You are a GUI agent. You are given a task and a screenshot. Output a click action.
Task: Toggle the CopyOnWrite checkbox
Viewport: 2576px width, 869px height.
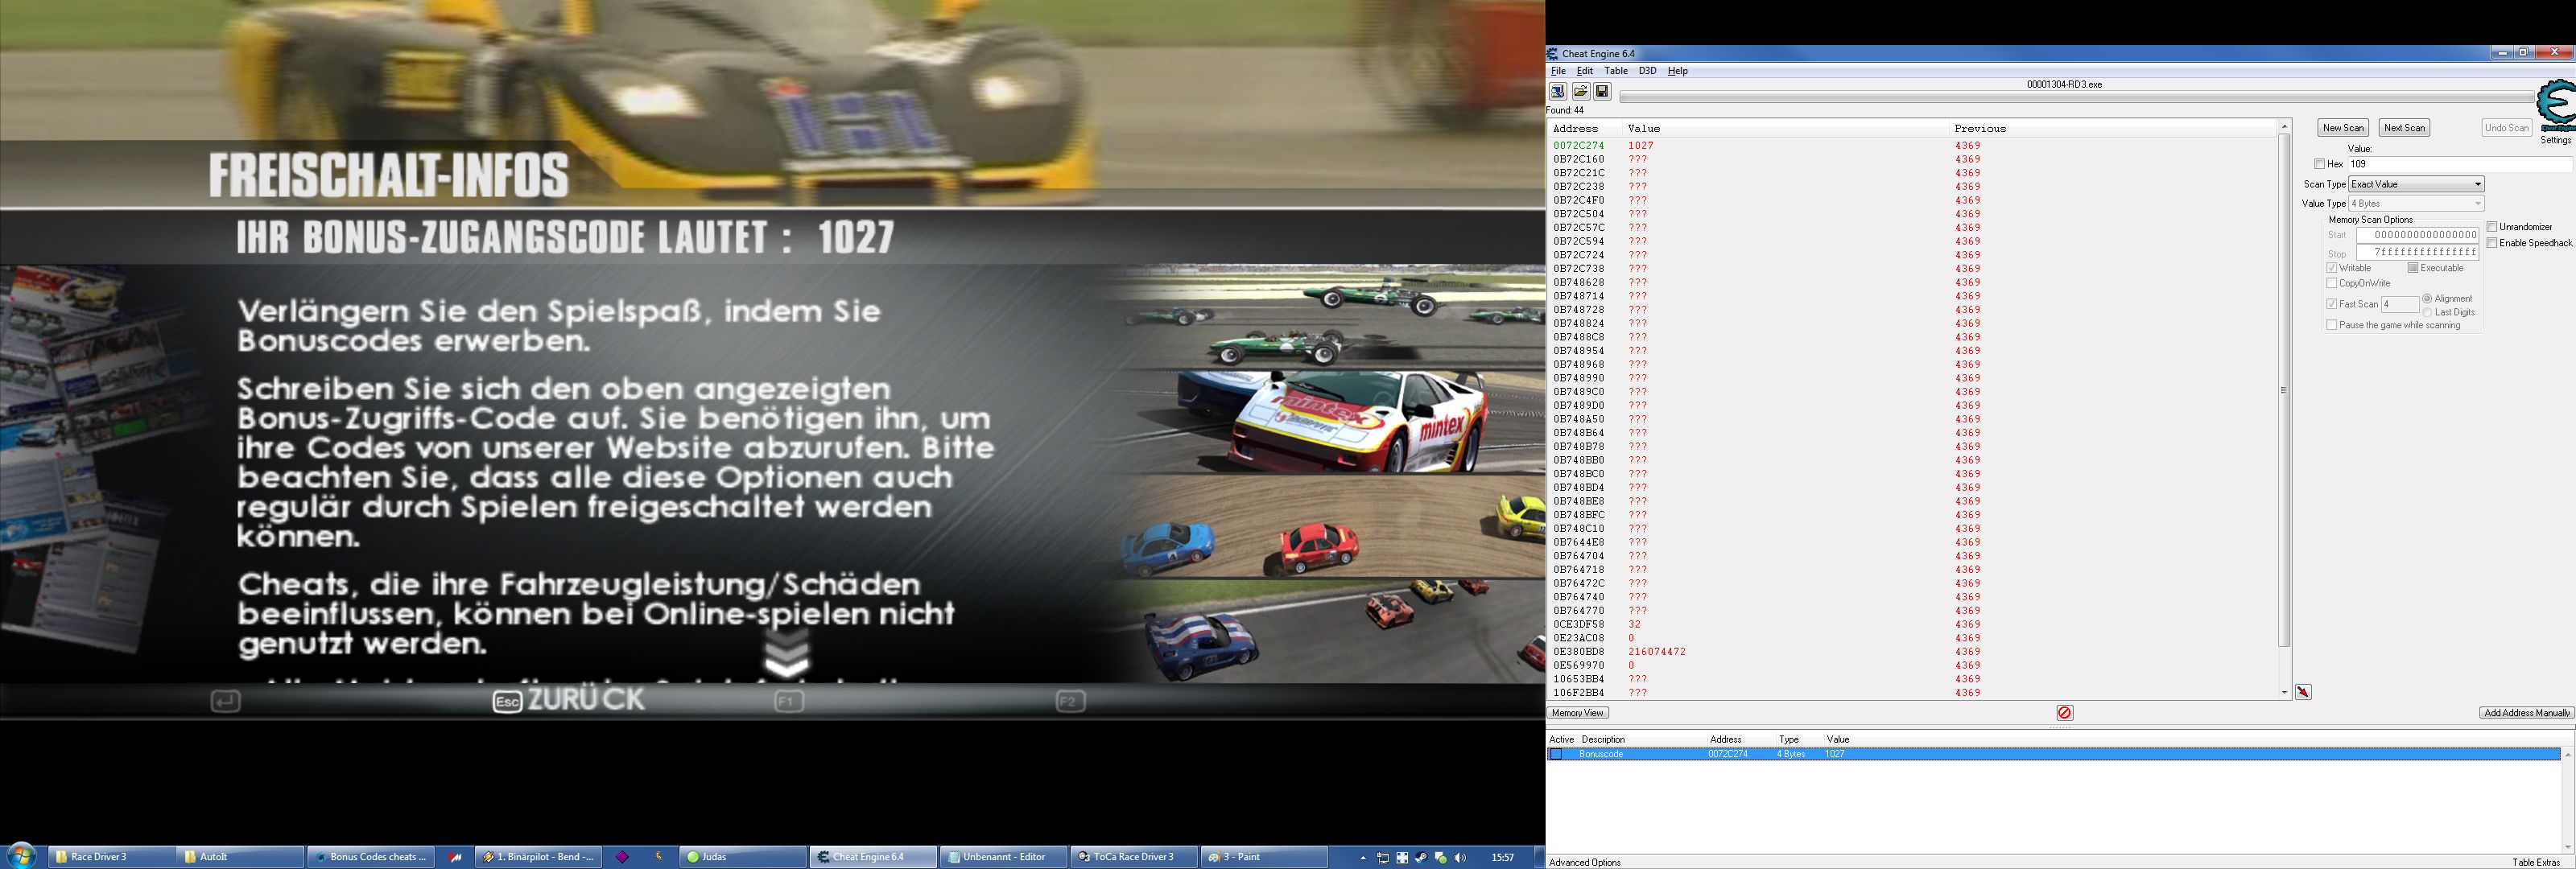[x=2332, y=283]
